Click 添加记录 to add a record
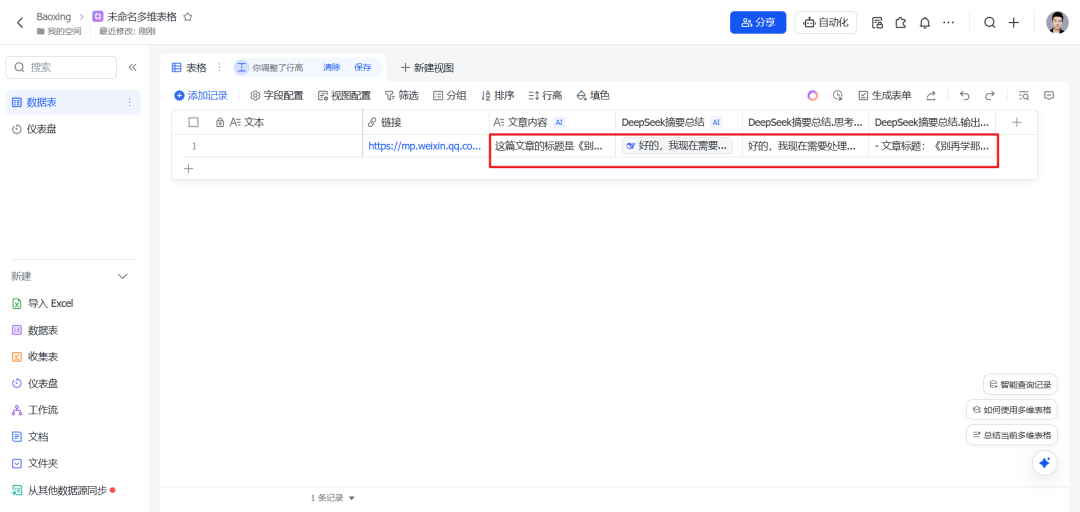The image size is (1080, 512). coord(200,96)
